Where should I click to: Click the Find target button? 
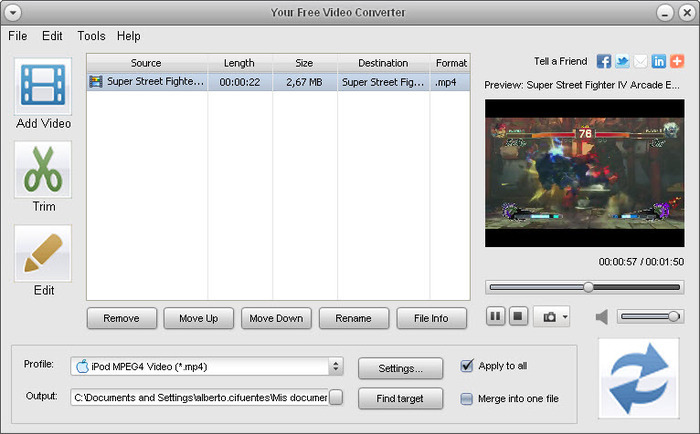(400, 398)
